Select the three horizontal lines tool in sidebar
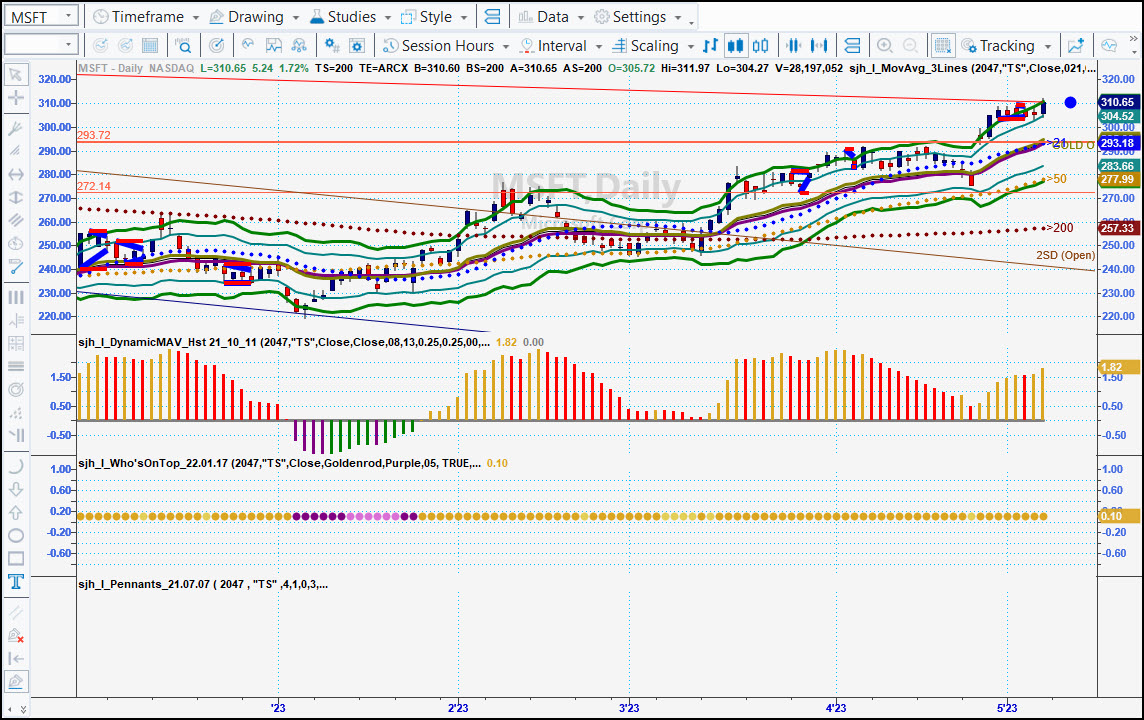This screenshot has height=720, width=1144. [15, 366]
